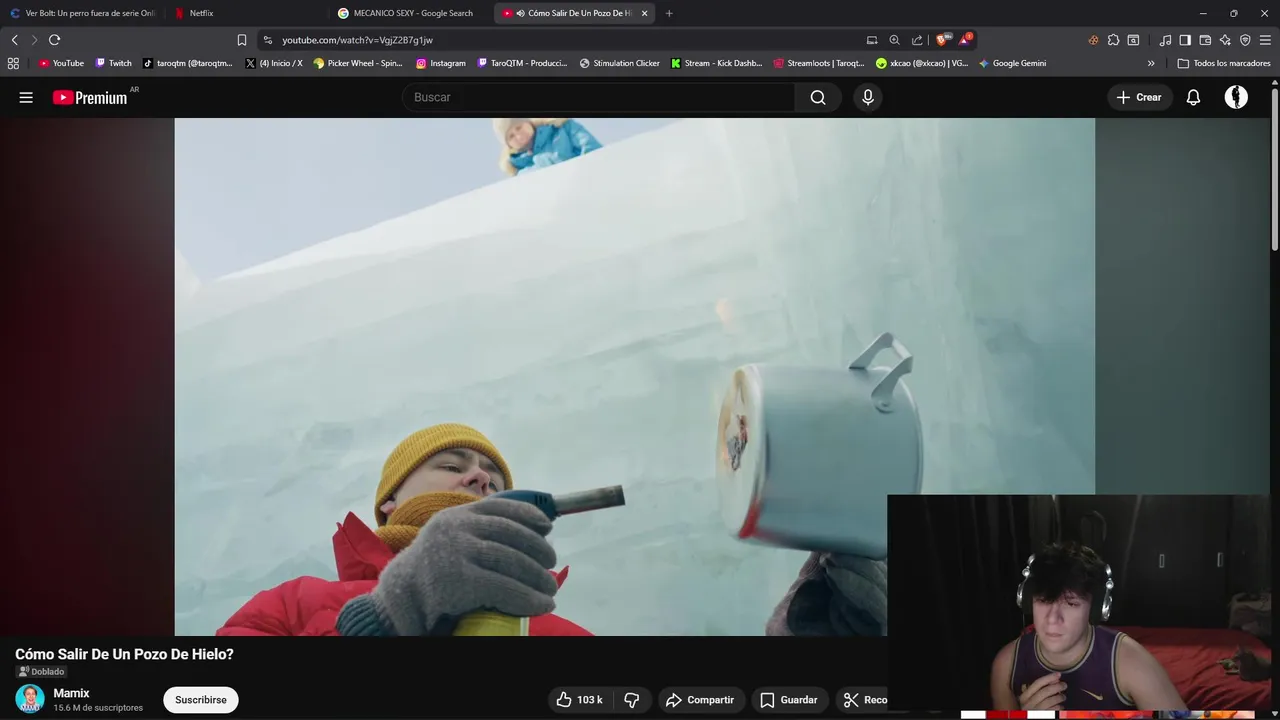Open Instagram bookmark
1280x720 pixels.
441,63
